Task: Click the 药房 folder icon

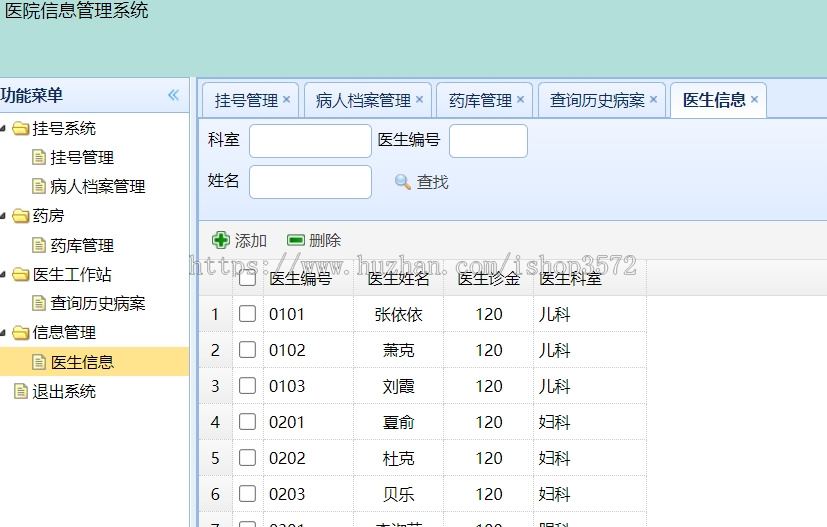Action: [x=21, y=216]
